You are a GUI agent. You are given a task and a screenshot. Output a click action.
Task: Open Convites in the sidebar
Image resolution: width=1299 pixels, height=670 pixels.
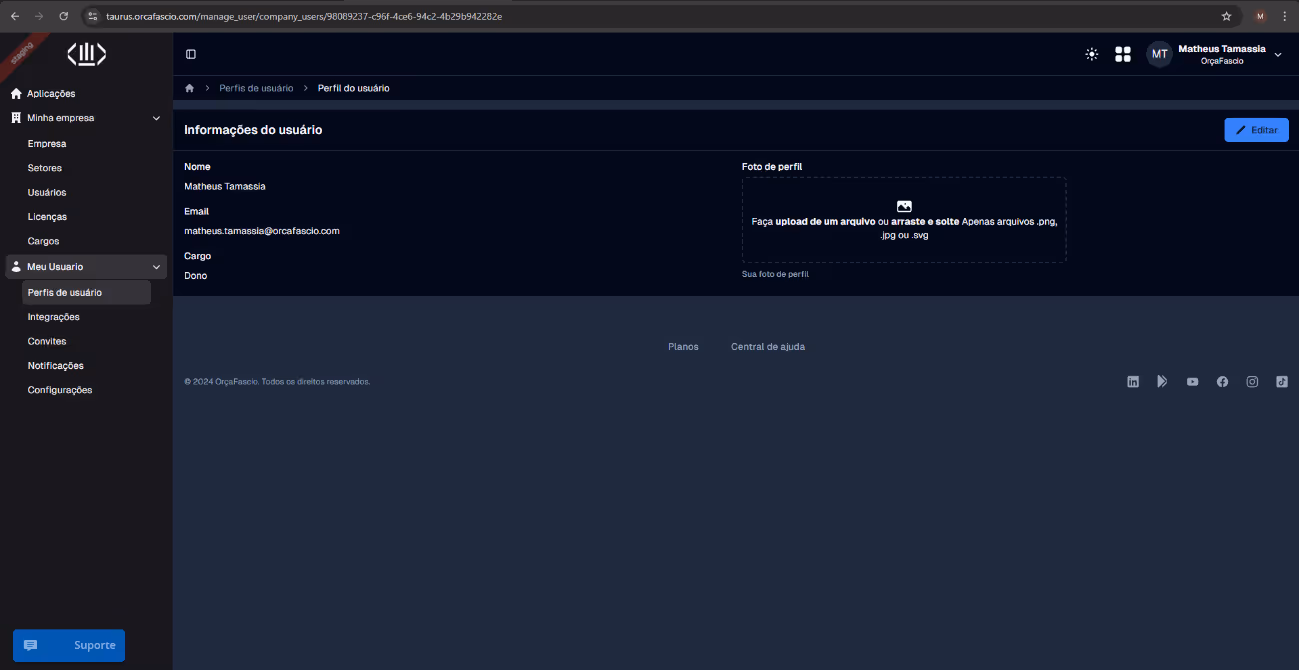pos(47,341)
